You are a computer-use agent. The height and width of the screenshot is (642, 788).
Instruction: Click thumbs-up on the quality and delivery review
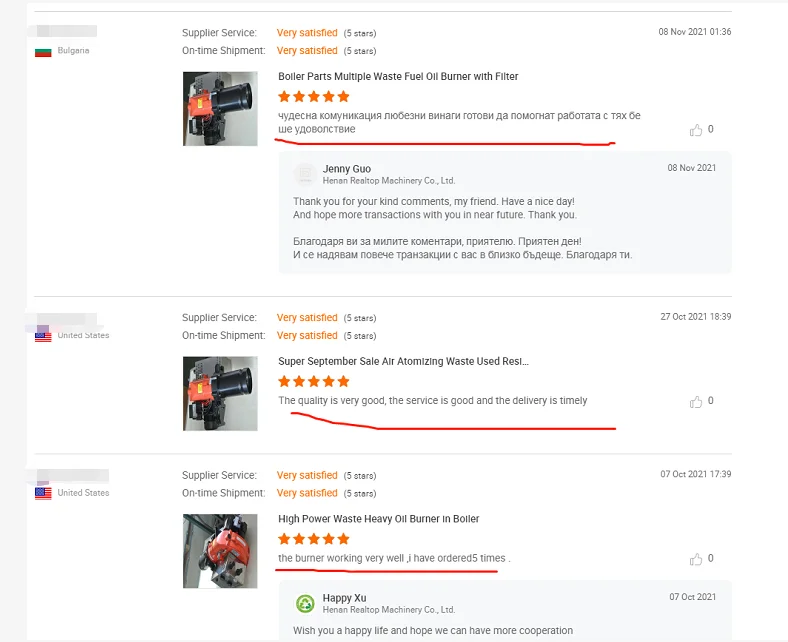(696, 402)
